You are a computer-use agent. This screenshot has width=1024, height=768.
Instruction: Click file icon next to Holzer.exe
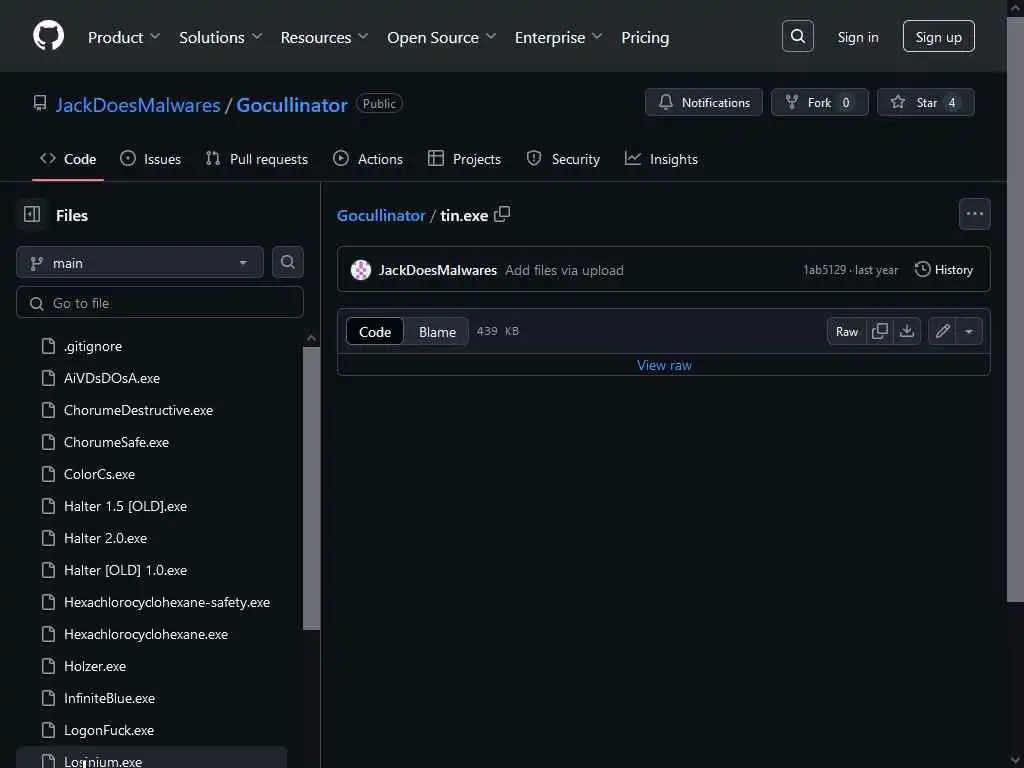coord(48,666)
